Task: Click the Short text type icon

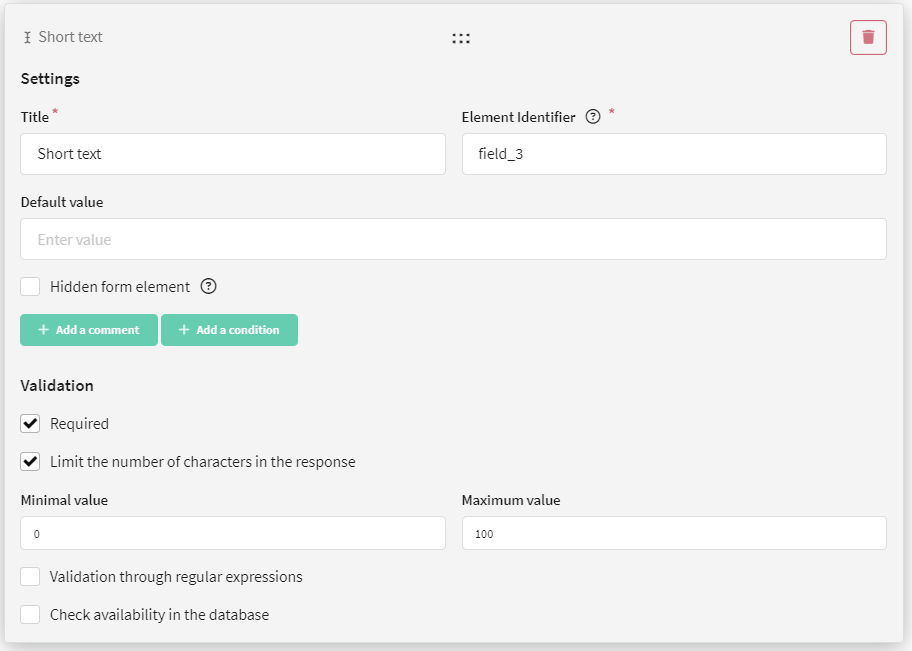Action: click(27, 37)
